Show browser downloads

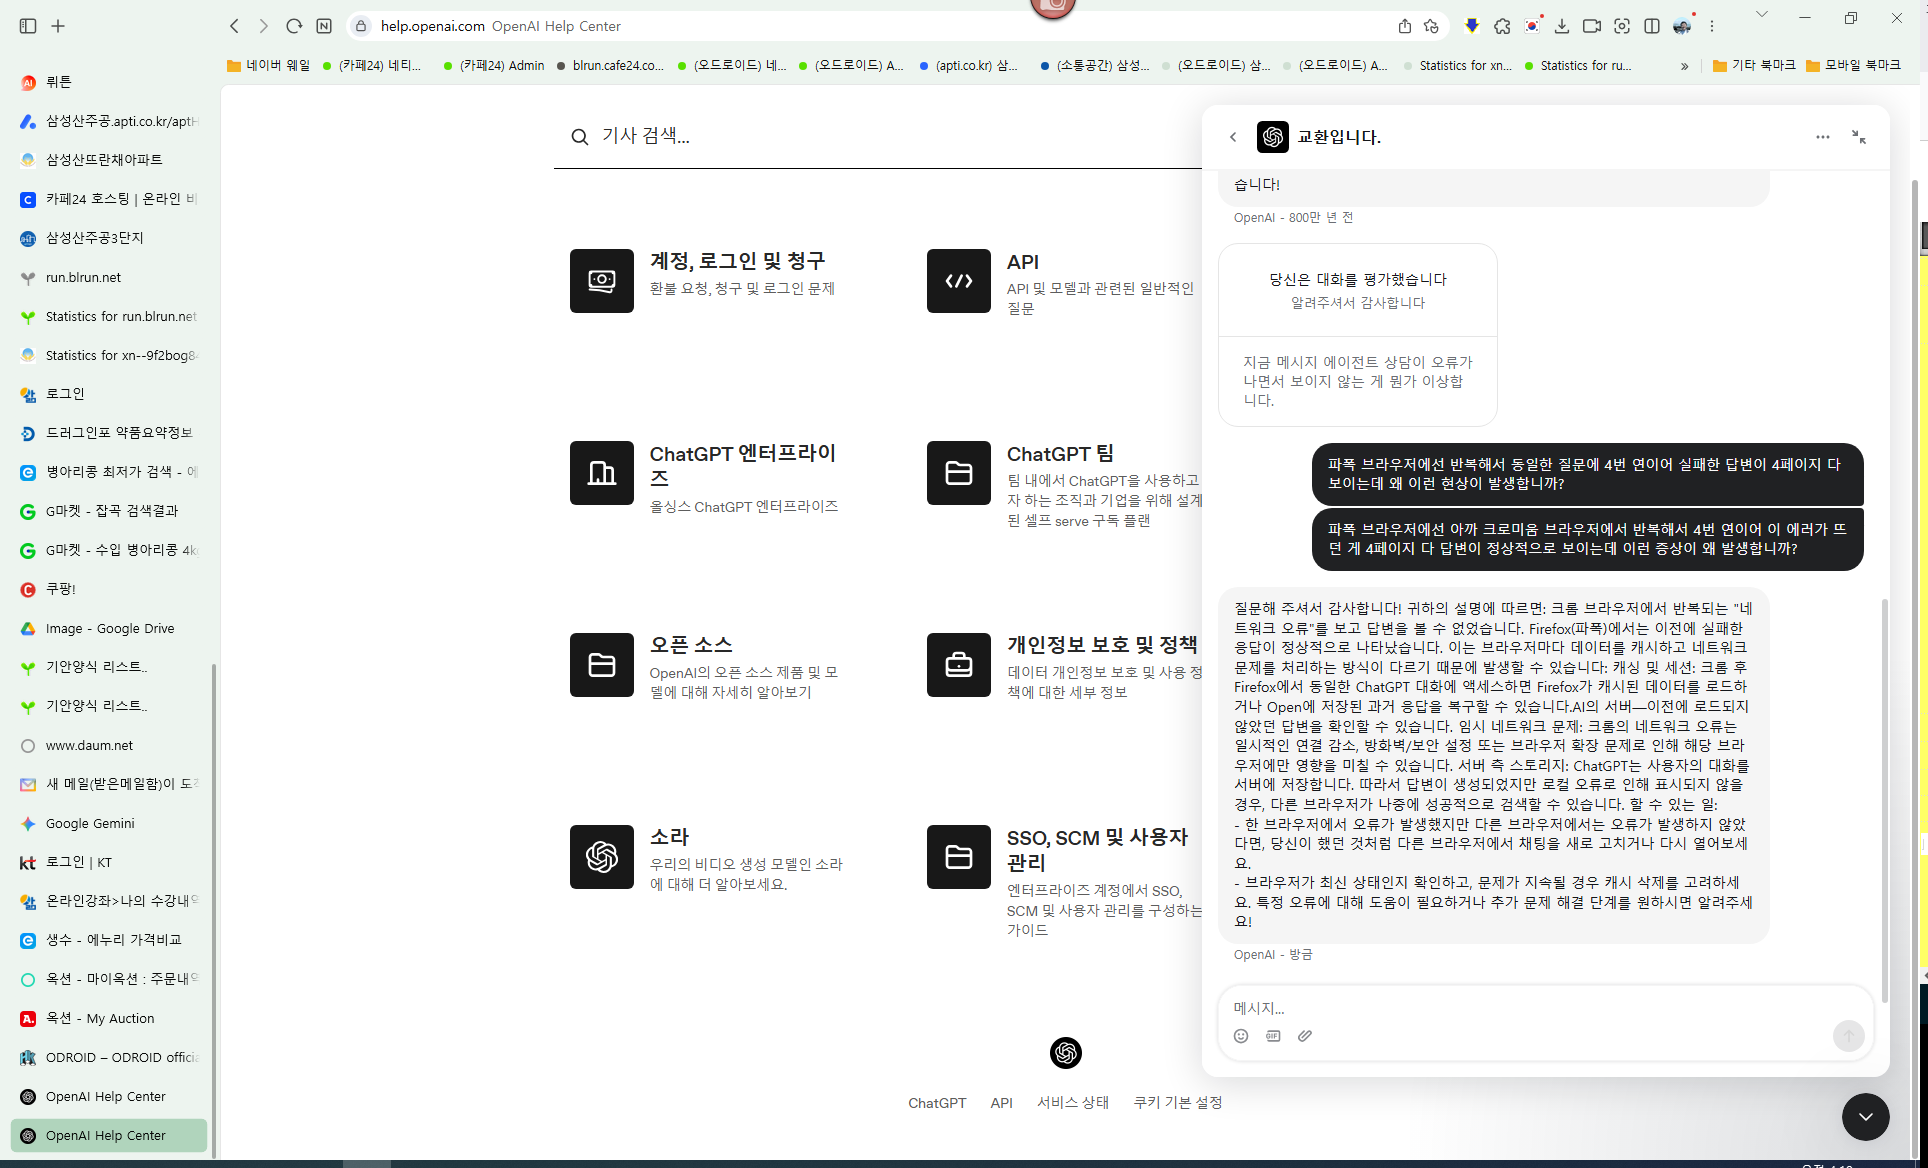pyautogui.click(x=1562, y=26)
